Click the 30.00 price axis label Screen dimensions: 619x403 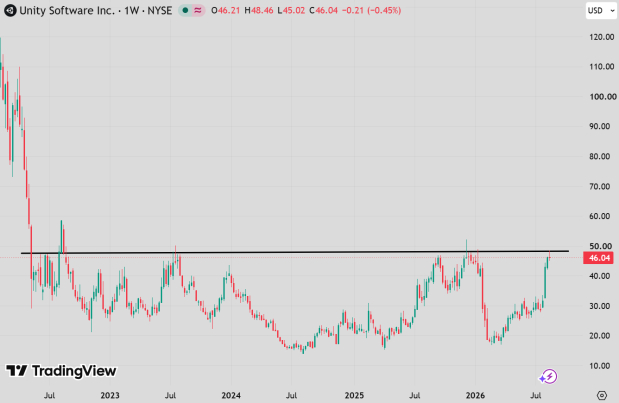click(x=599, y=306)
